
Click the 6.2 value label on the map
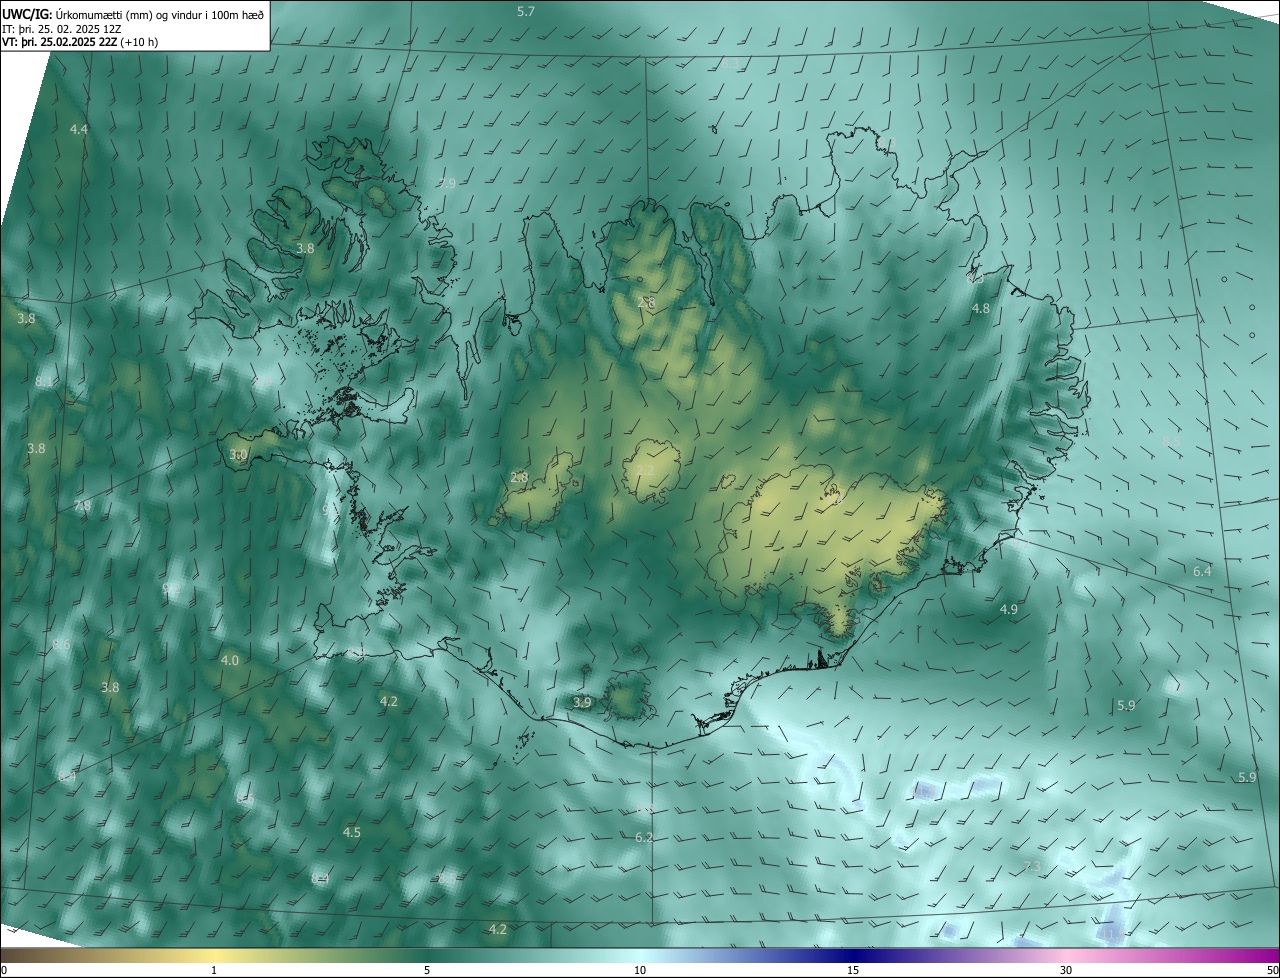coord(644,837)
